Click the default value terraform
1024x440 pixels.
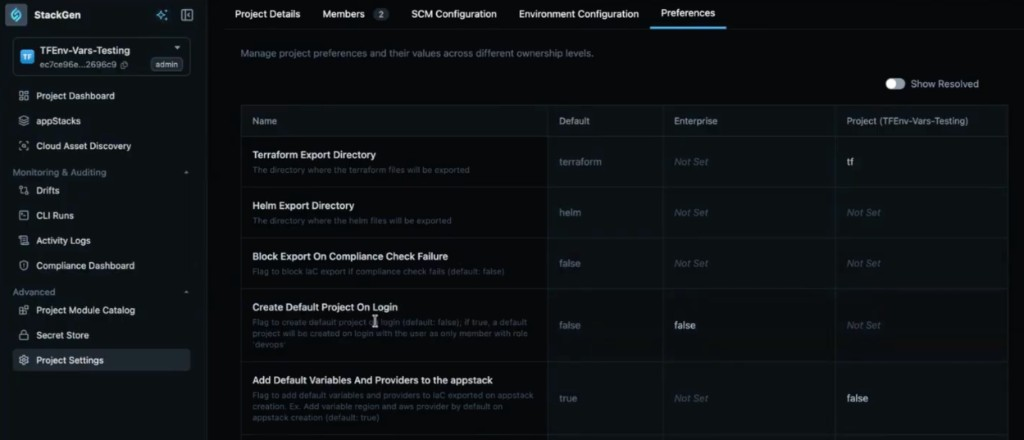pyautogui.click(x=580, y=162)
